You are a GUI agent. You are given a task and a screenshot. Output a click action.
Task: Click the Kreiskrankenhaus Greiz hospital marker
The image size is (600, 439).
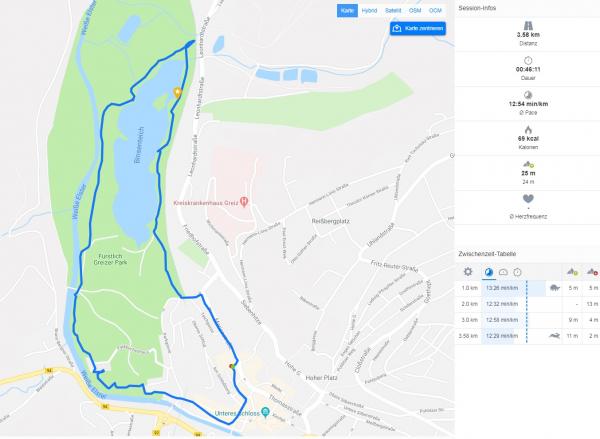pos(244,202)
